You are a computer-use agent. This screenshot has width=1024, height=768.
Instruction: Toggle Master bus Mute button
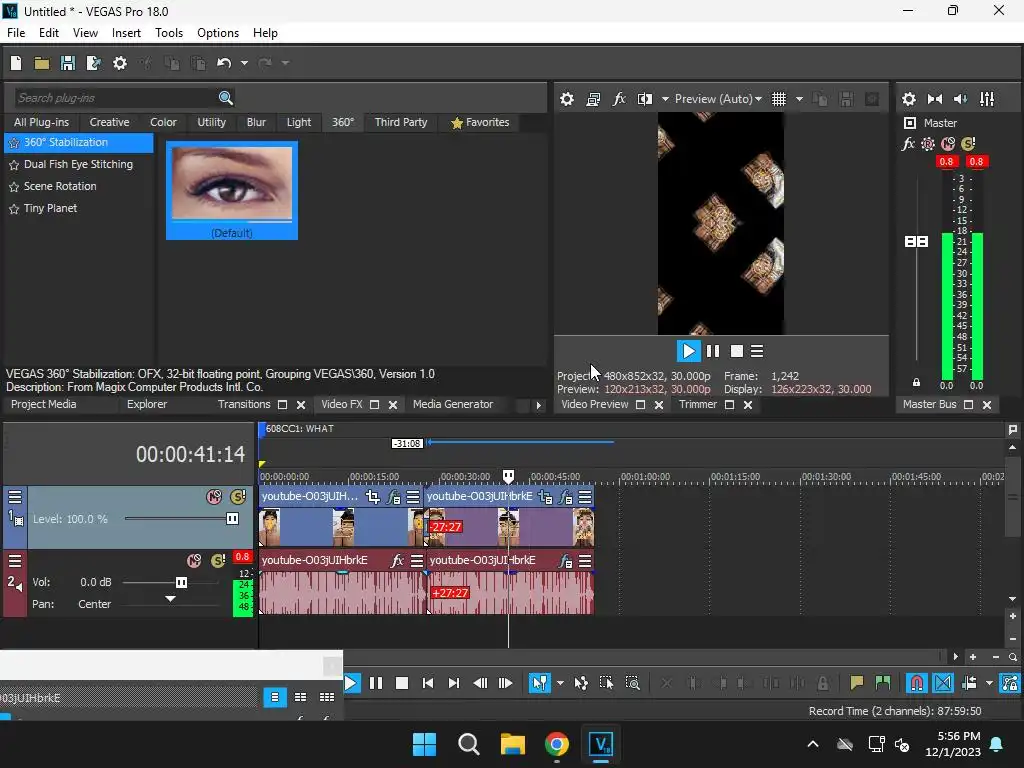tap(948, 144)
